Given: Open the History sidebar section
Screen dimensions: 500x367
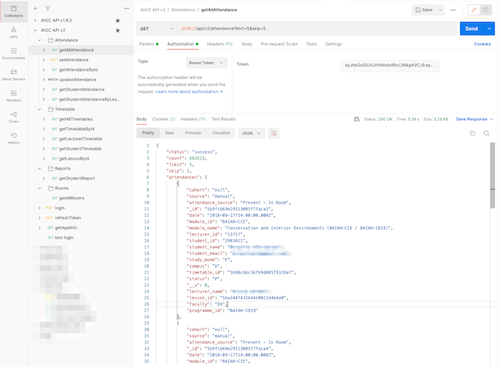Looking at the screenshot, I should (14, 138).
